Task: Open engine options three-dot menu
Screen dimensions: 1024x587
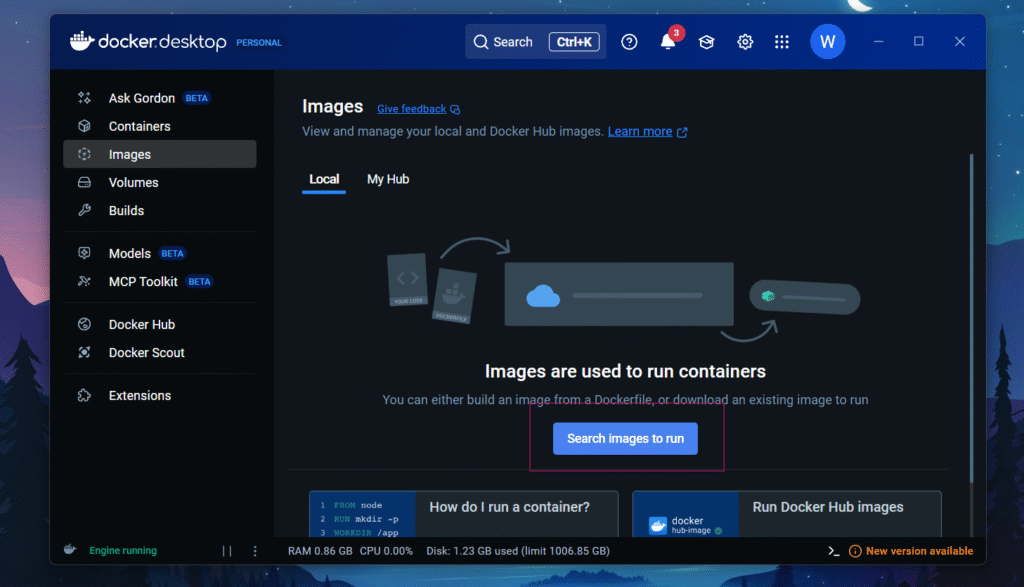Action: pos(255,551)
